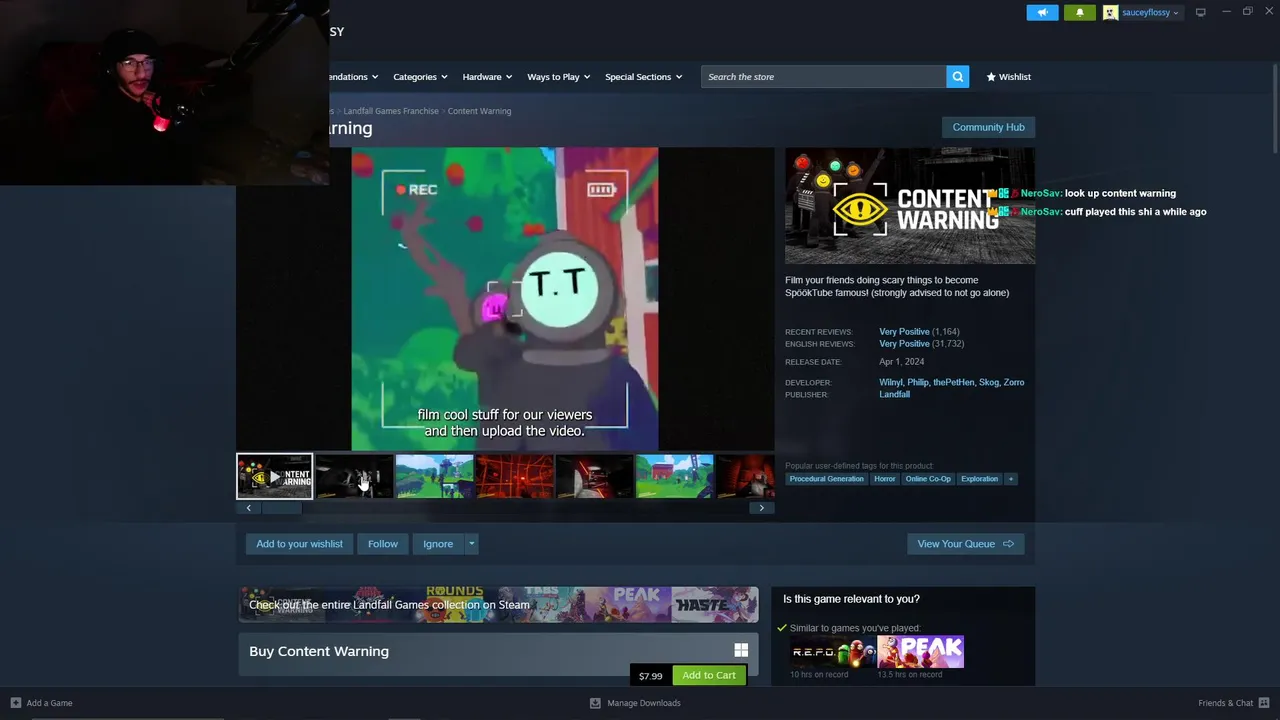The width and height of the screenshot is (1280, 720).
Task: Open developer Skog link
Action: pyautogui.click(x=988, y=382)
